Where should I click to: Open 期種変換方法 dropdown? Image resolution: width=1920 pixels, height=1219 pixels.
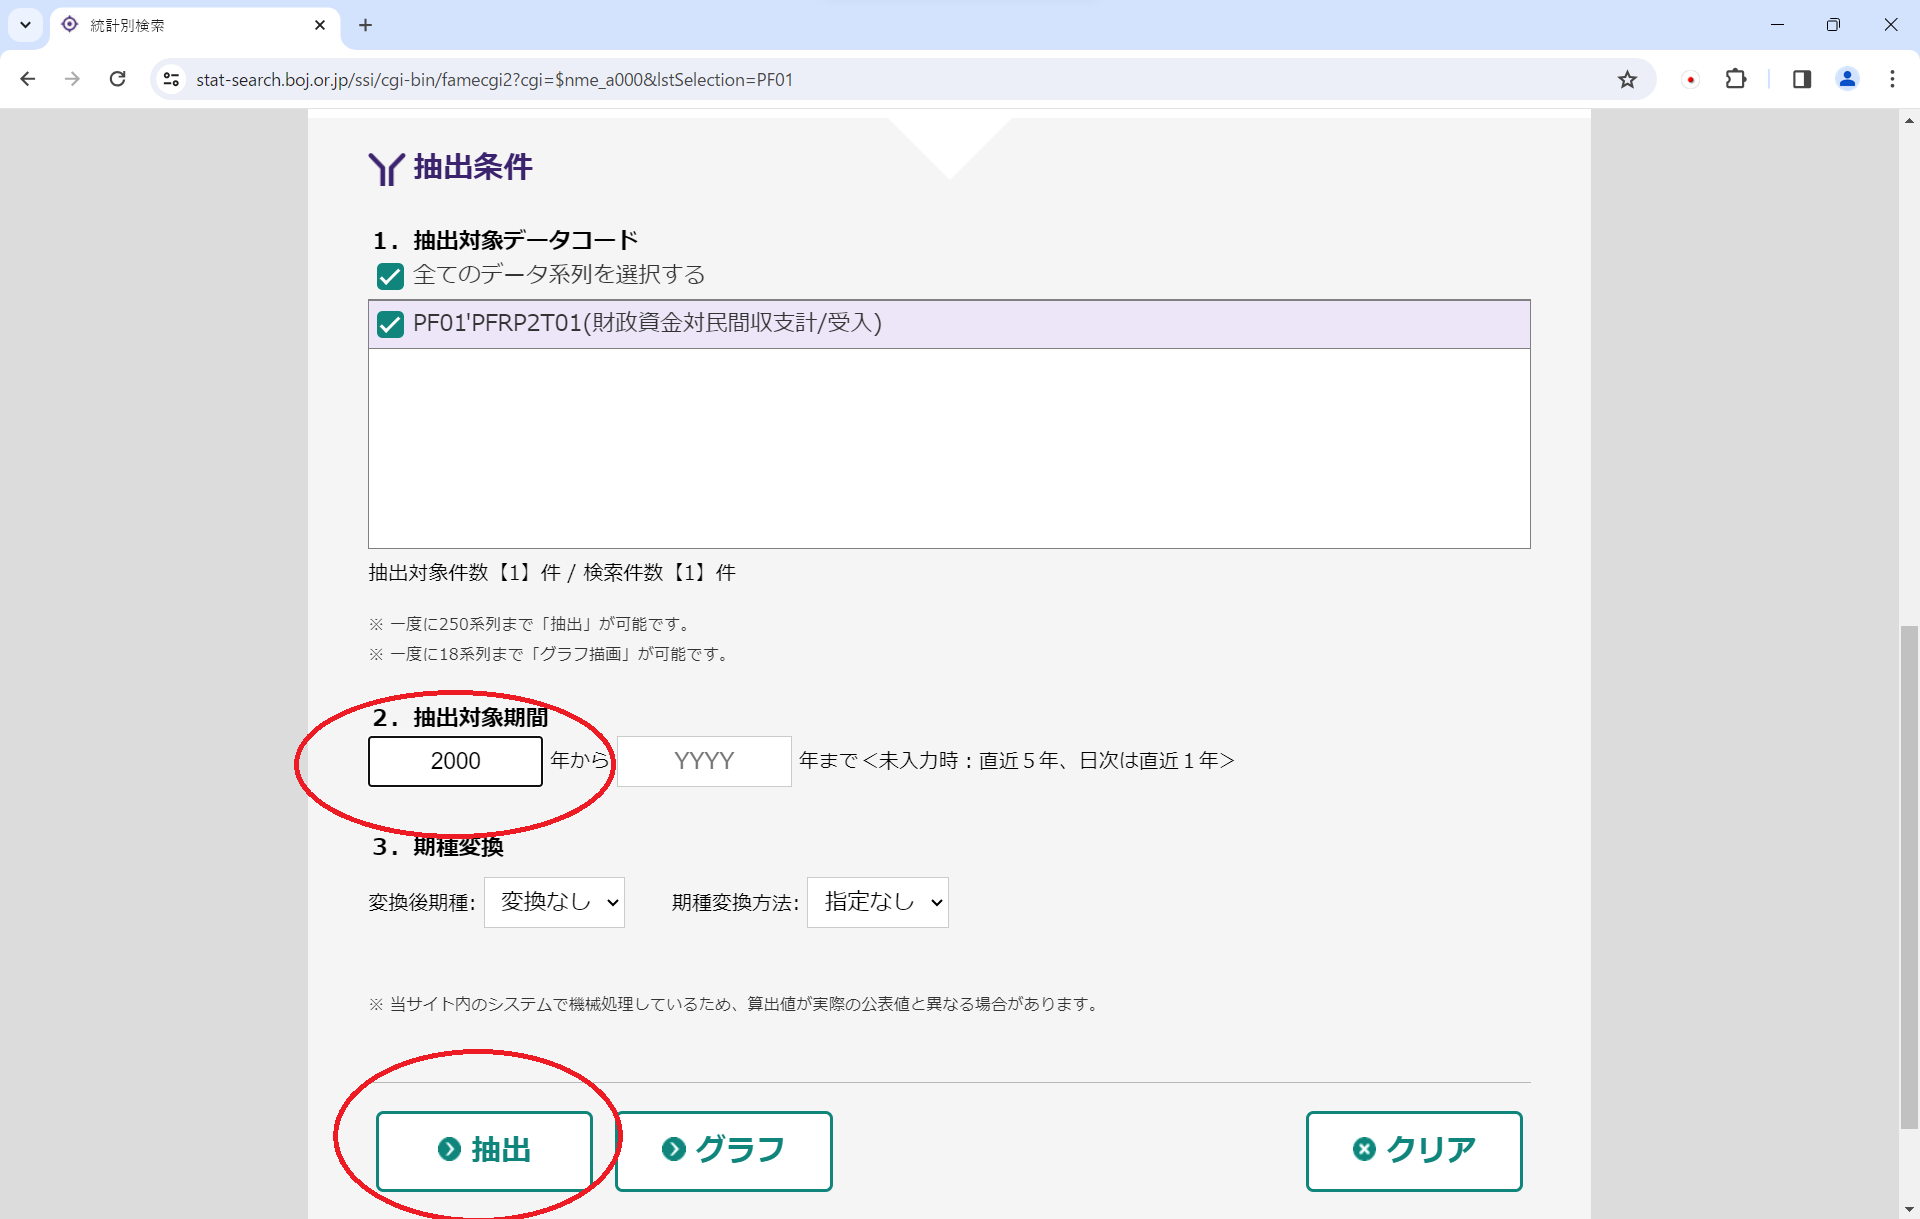point(877,902)
